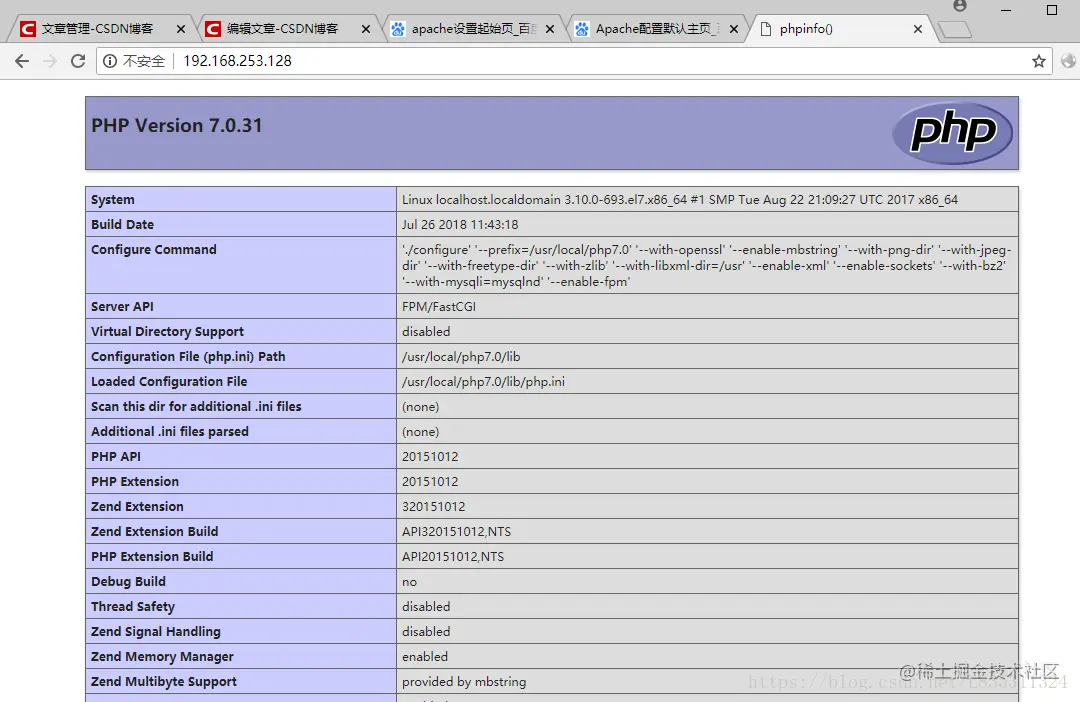1080x702 pixels.
Task: Click Scan this dir for additional .ini files
Action: coord(196,406)
